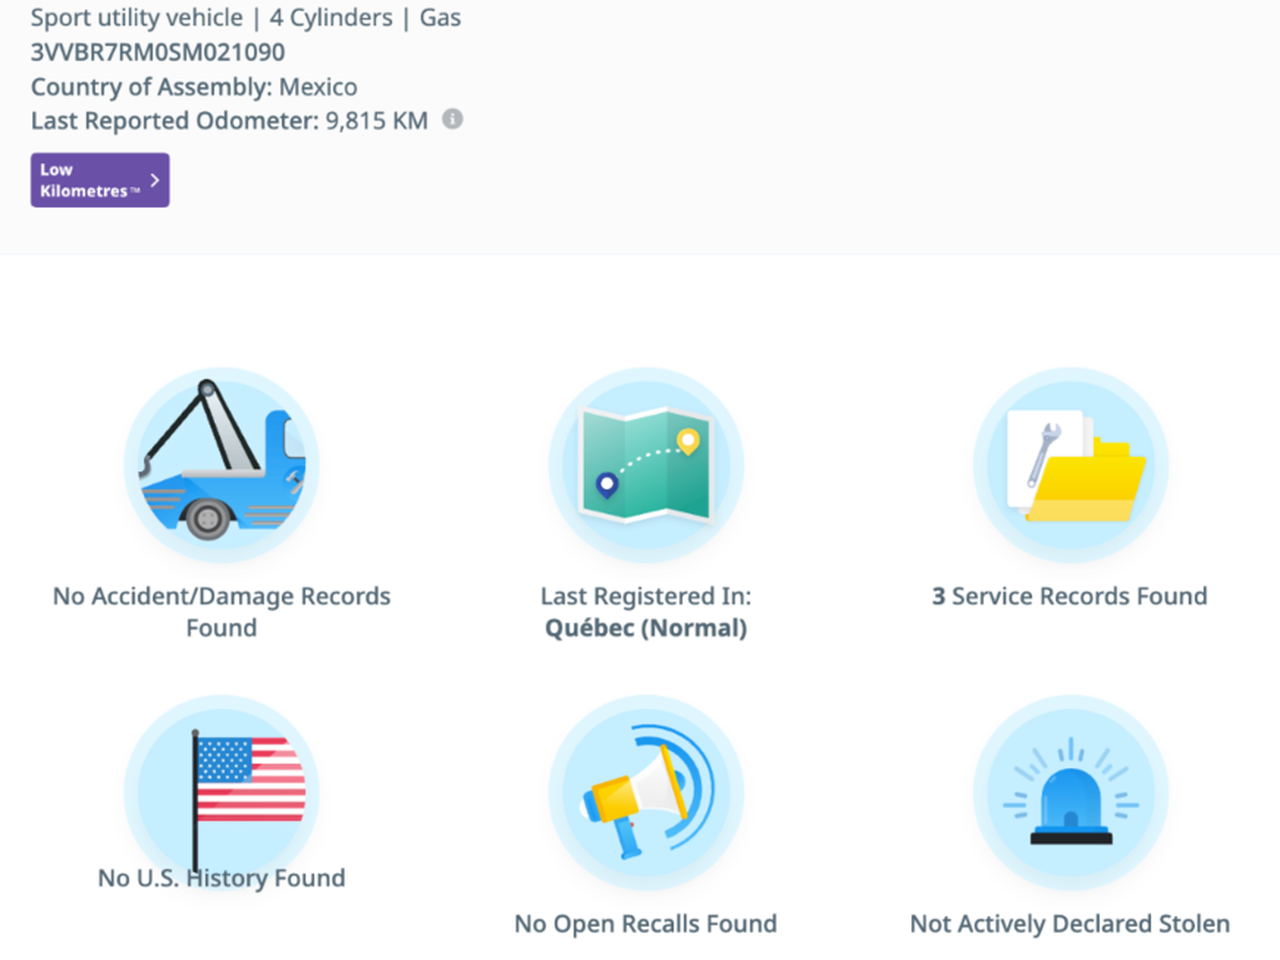Click the Last Reported Odometer 9,815 KM text
The width and height of the screenshot is (1280, 960).
point(229,121)
